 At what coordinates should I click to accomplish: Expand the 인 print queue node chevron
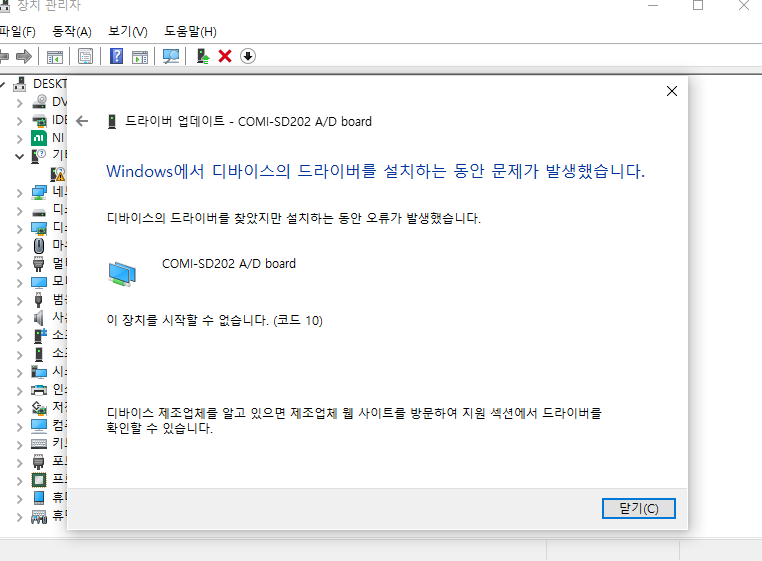19,390
